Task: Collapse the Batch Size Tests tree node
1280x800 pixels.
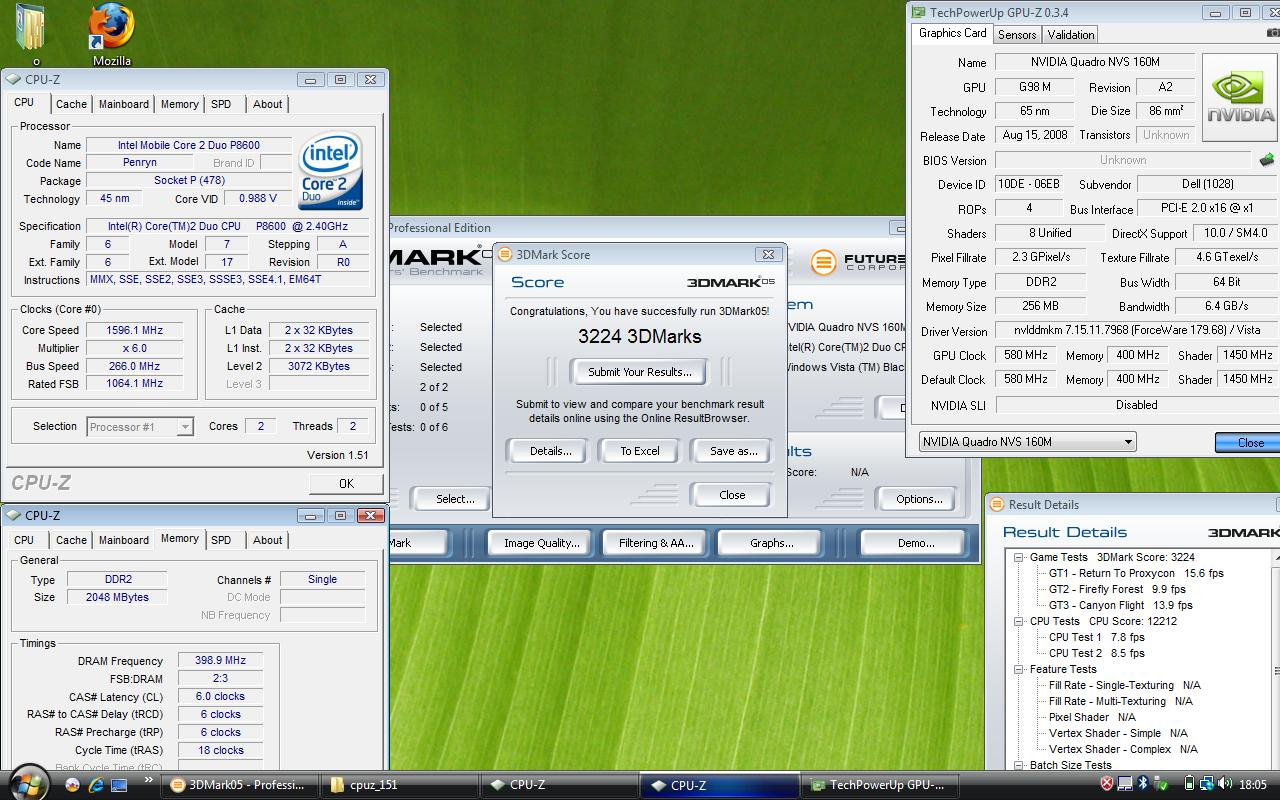Action: point(1018,765)
